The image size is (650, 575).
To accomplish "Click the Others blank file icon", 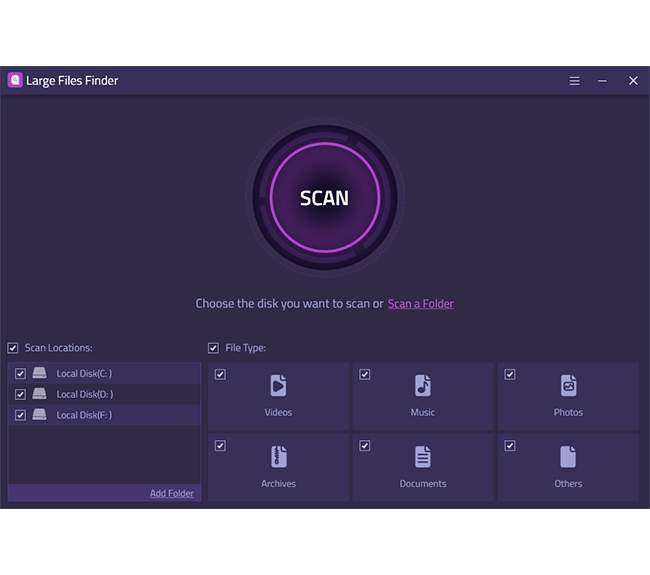I will point(568,457).
